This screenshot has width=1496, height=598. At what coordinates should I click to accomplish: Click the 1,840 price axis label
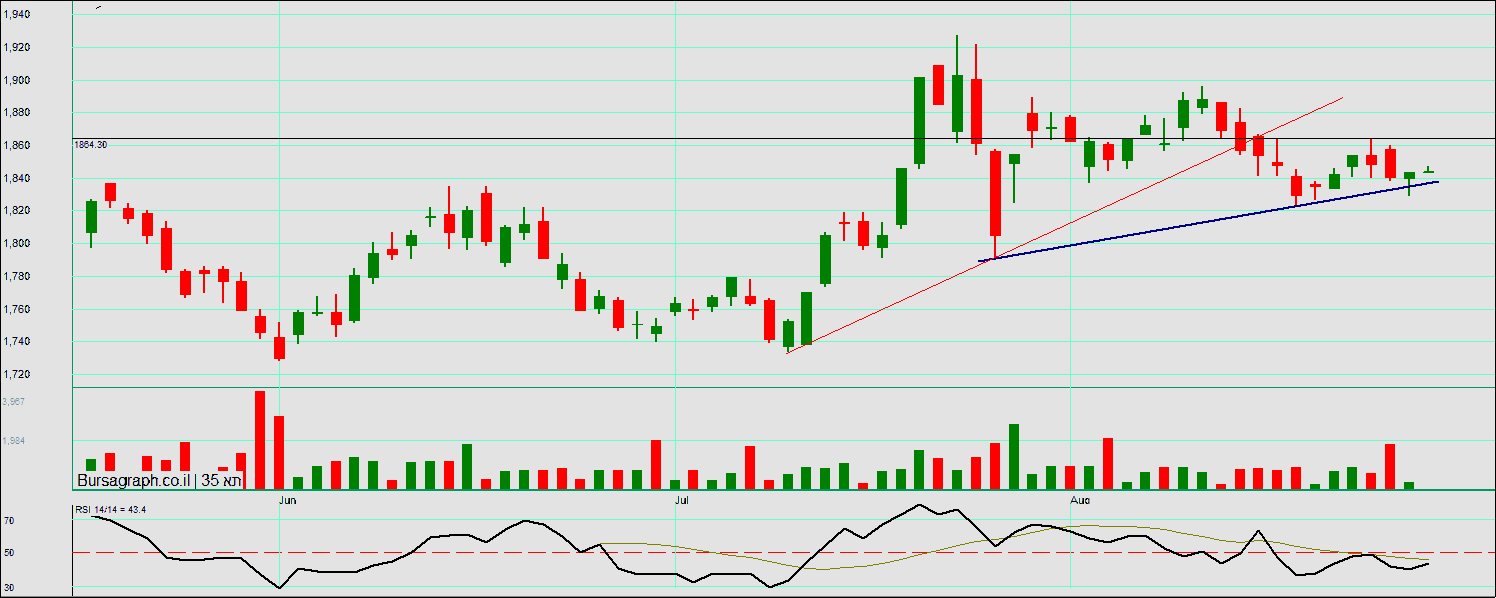(15, 179)
